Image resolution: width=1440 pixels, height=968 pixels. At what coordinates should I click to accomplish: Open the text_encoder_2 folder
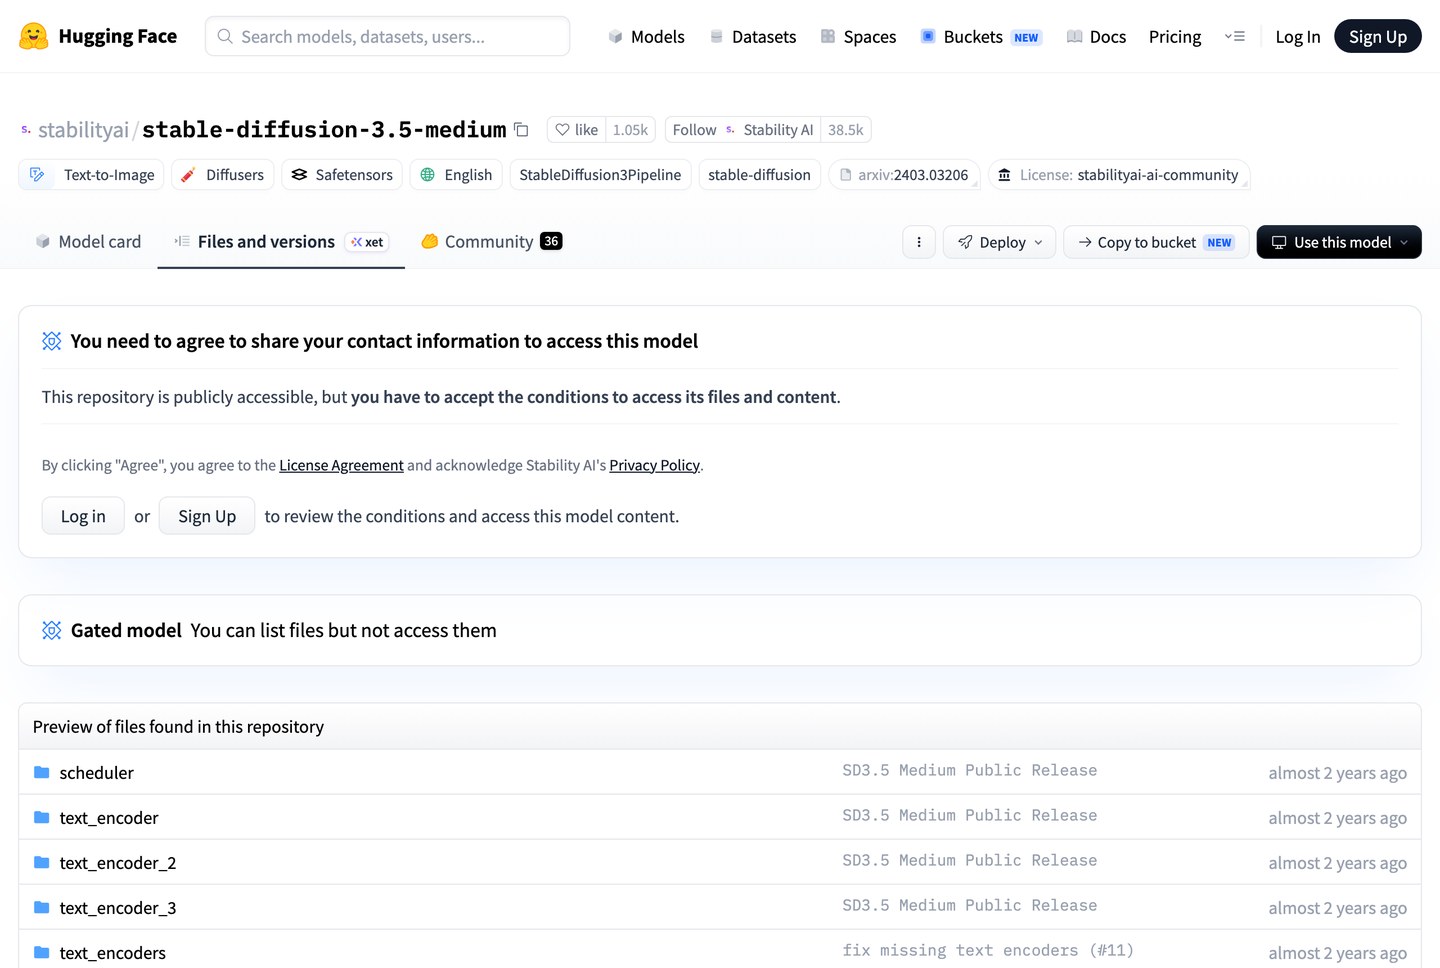[x=118, y=863]
